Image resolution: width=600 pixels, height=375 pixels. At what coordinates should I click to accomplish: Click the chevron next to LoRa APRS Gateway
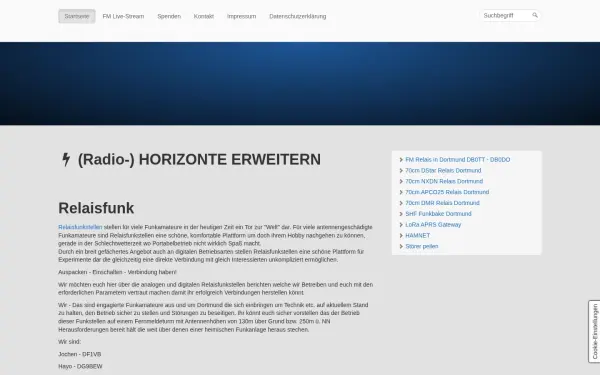(401, 225)
